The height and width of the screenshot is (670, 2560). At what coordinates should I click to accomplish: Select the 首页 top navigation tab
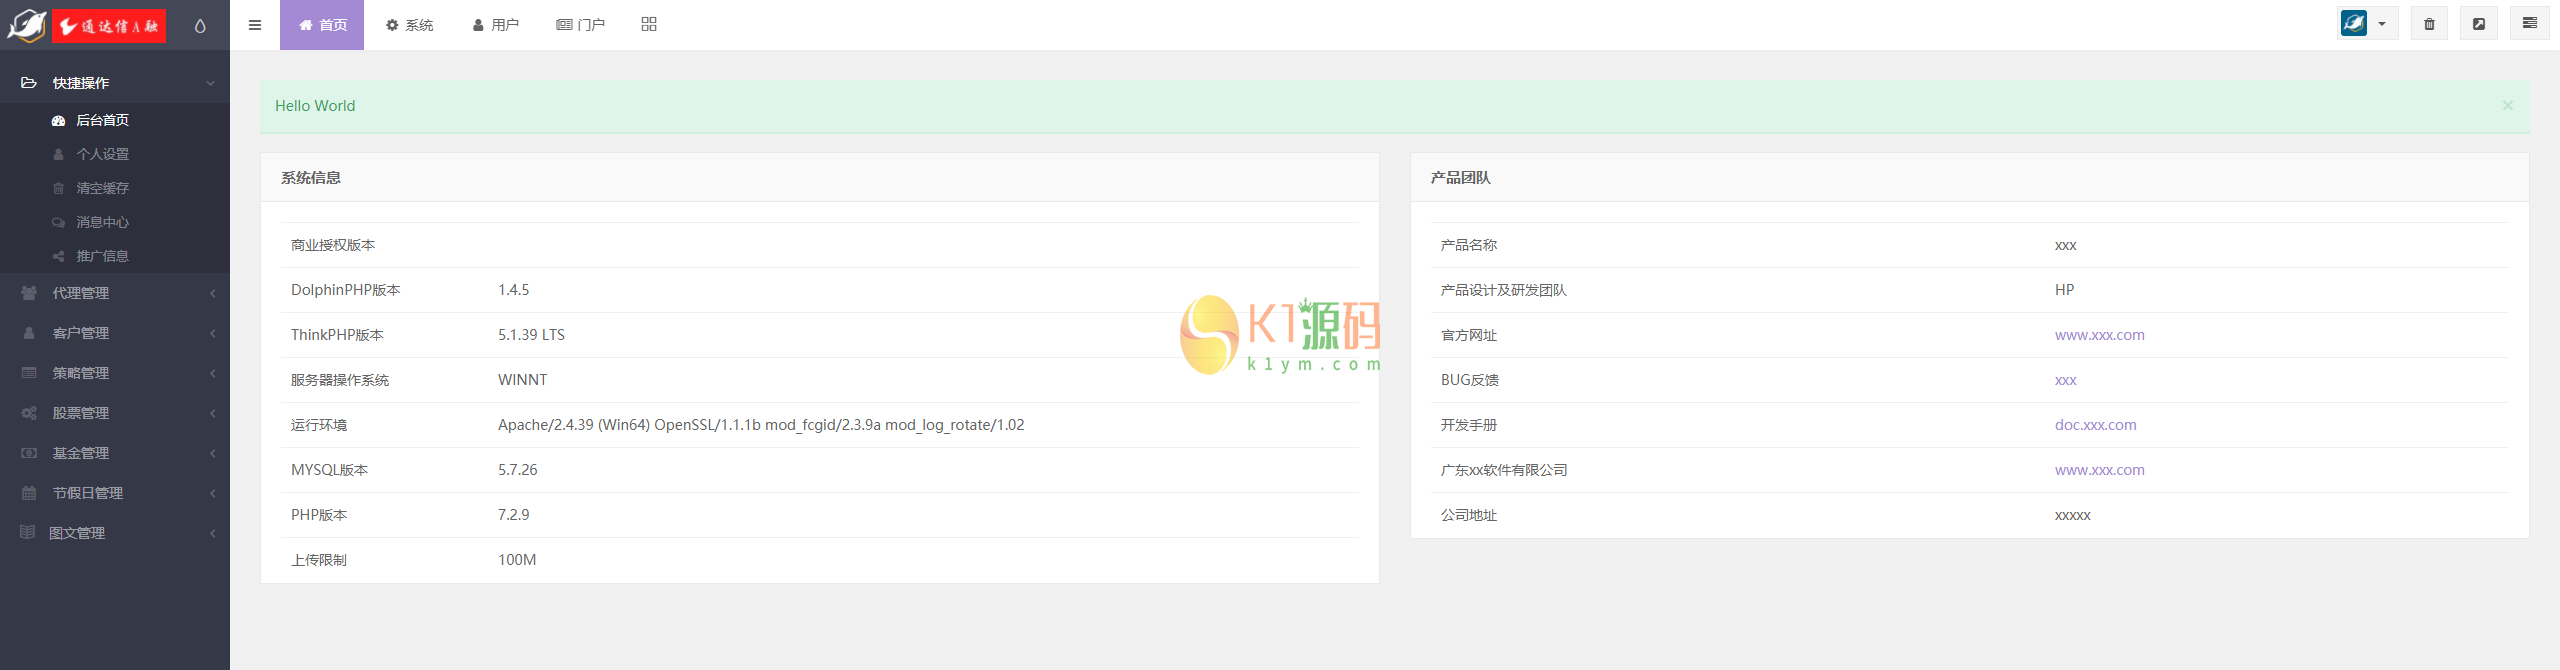(x=322, y=25)
